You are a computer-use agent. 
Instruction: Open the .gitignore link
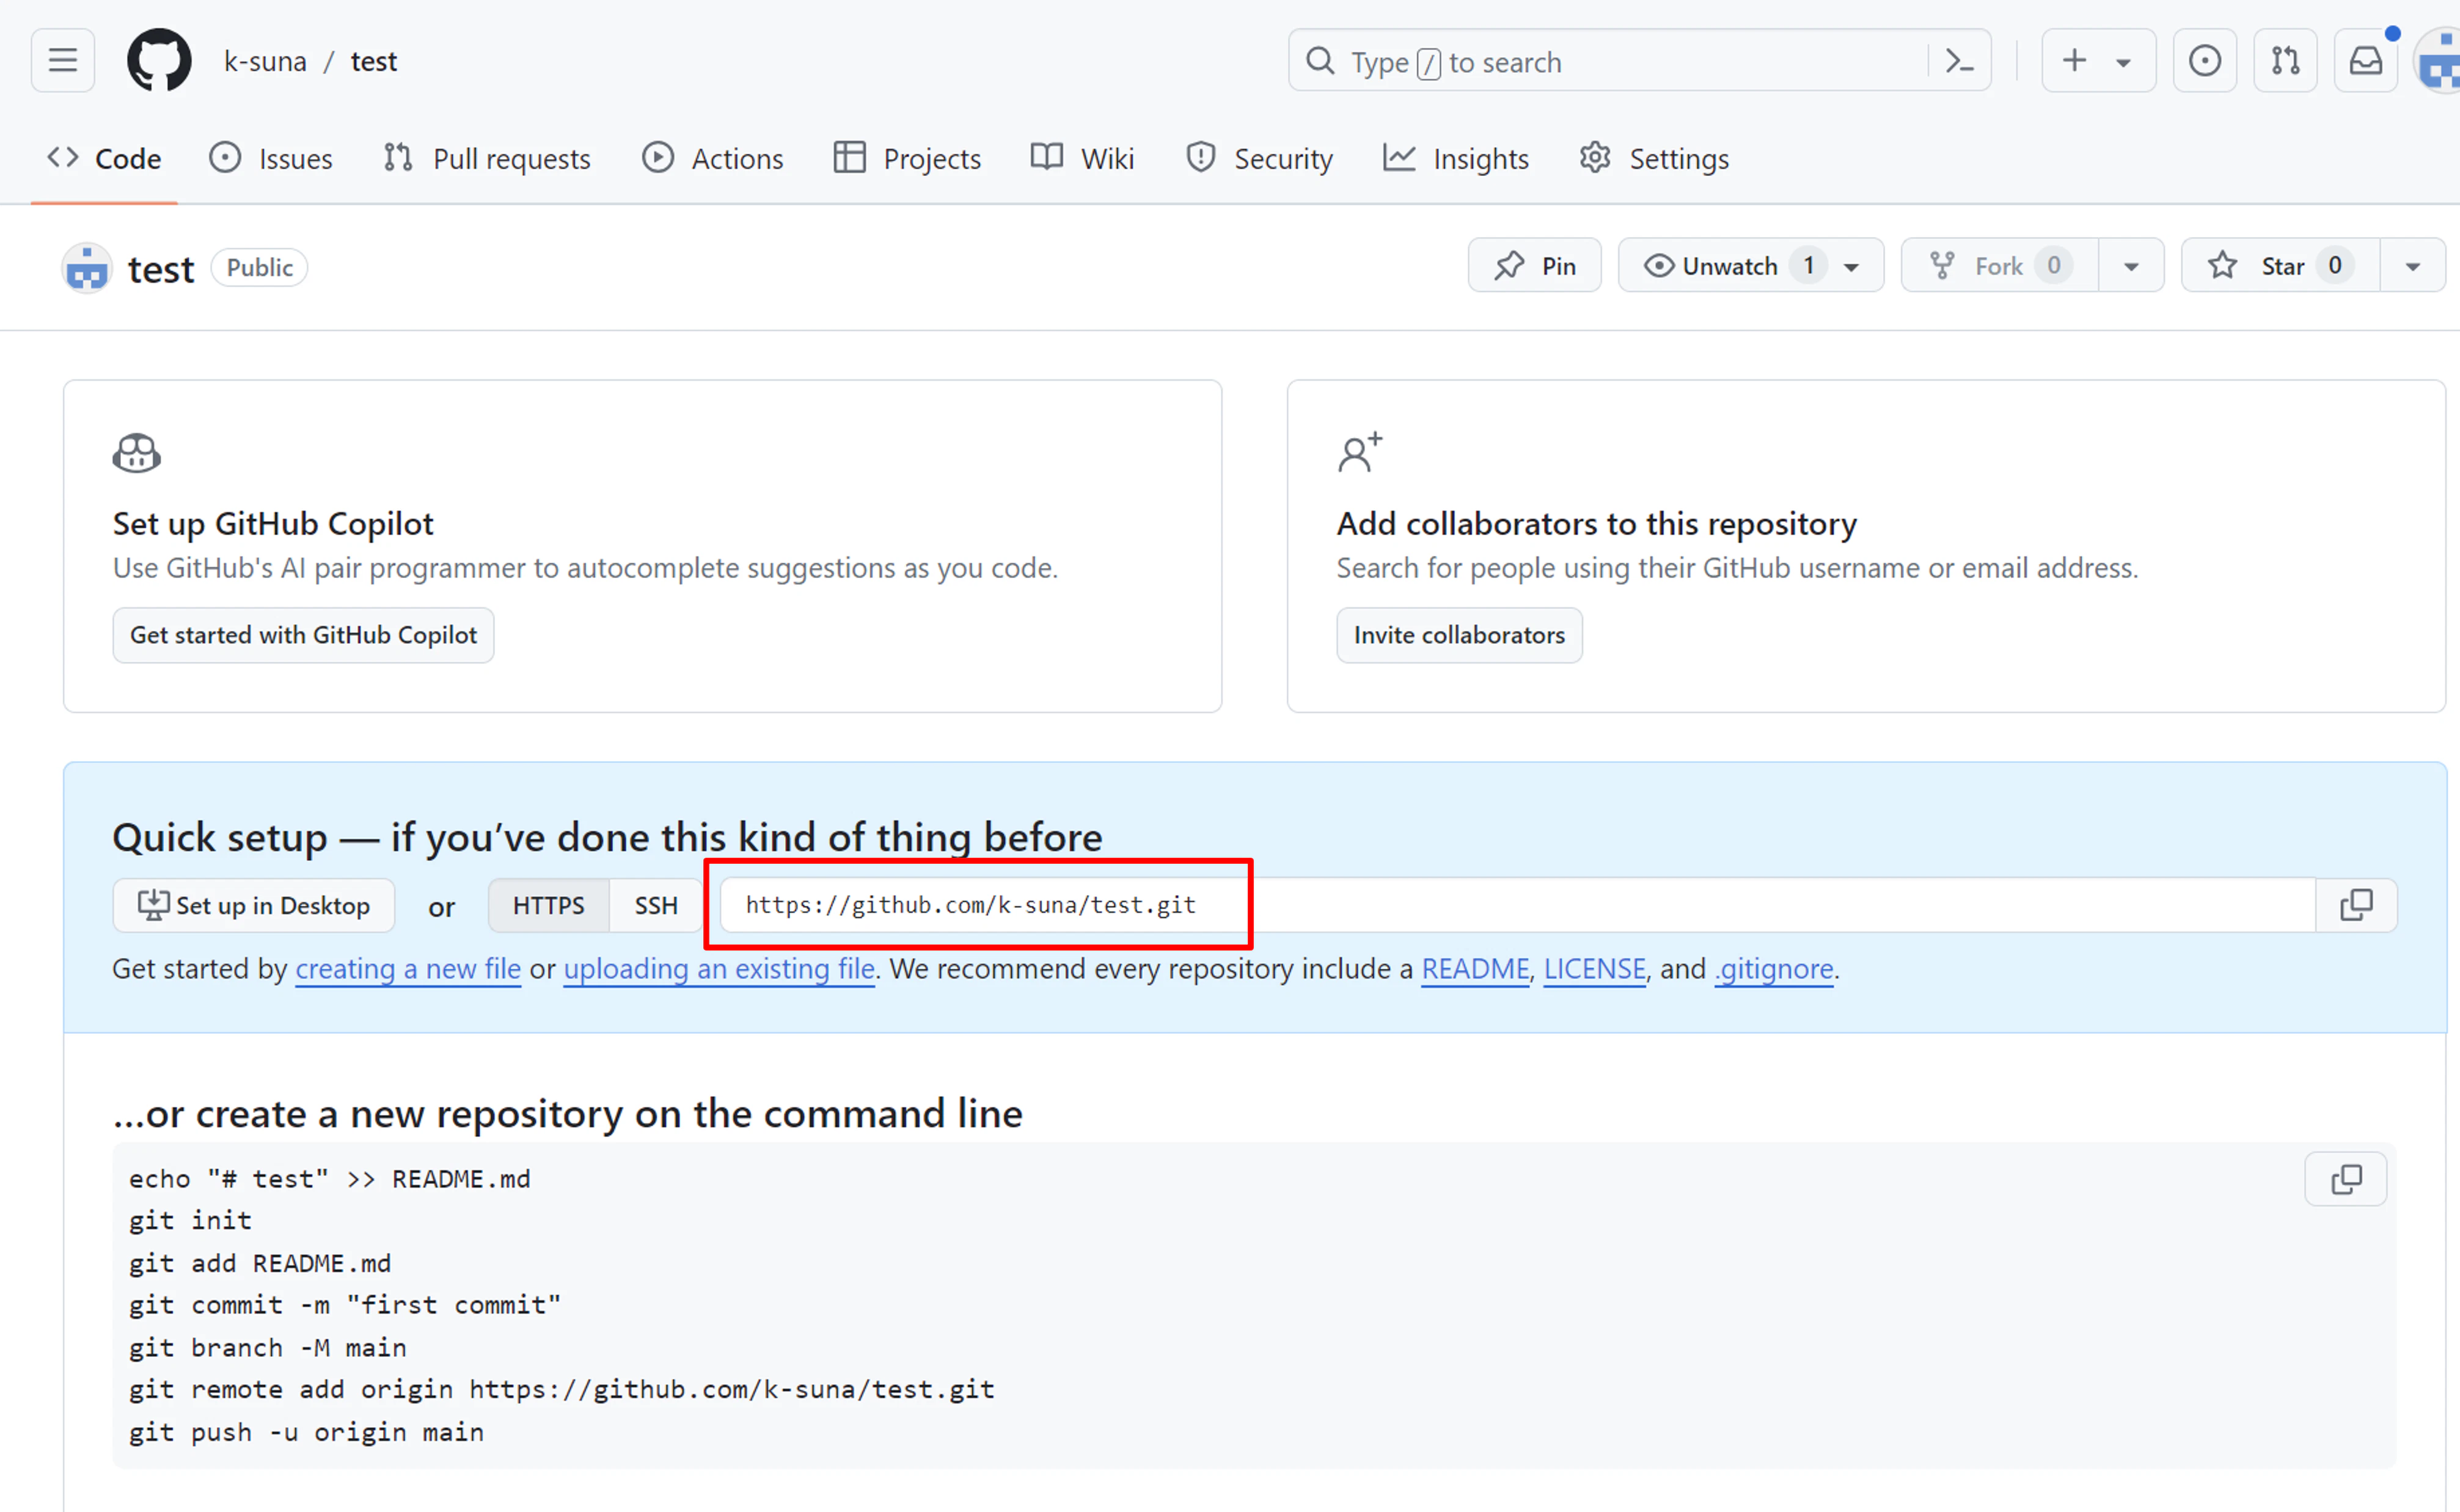[1774, 969]
